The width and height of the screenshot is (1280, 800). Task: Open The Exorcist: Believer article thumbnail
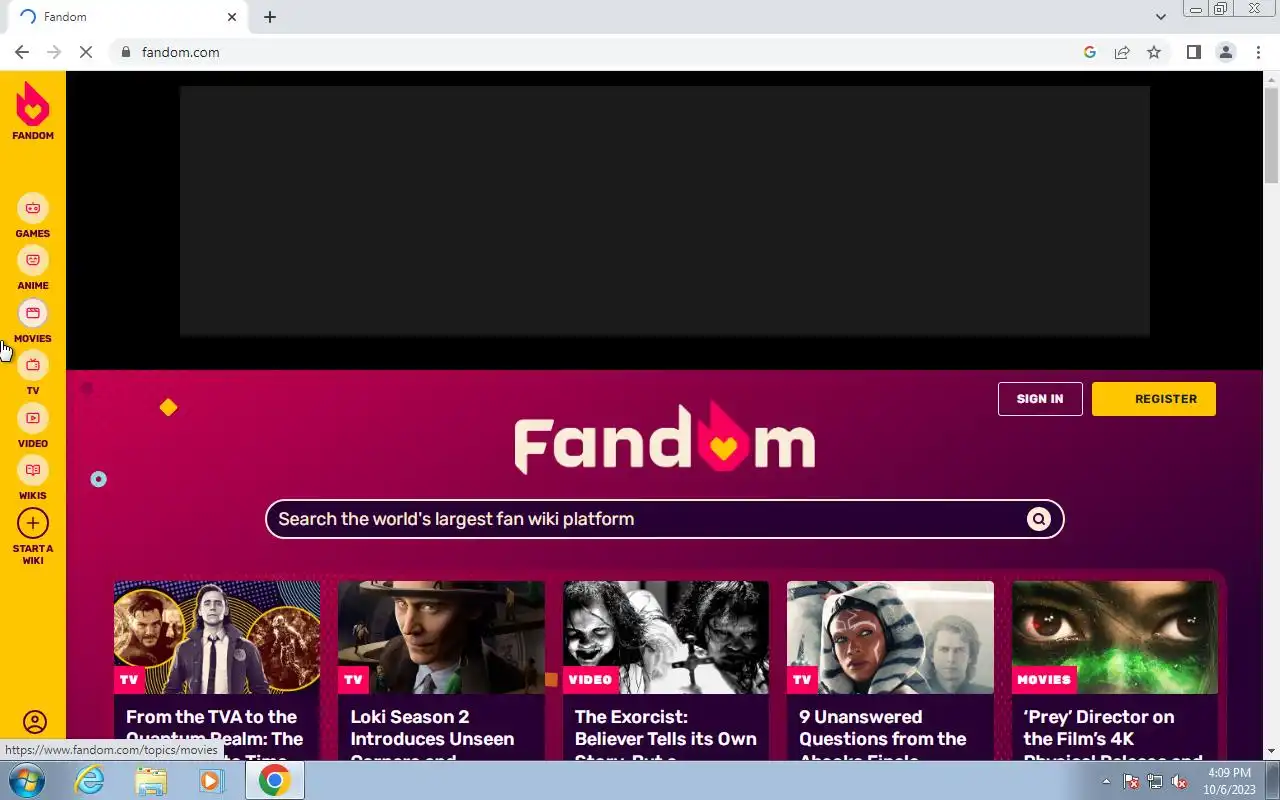pos(666,638)
